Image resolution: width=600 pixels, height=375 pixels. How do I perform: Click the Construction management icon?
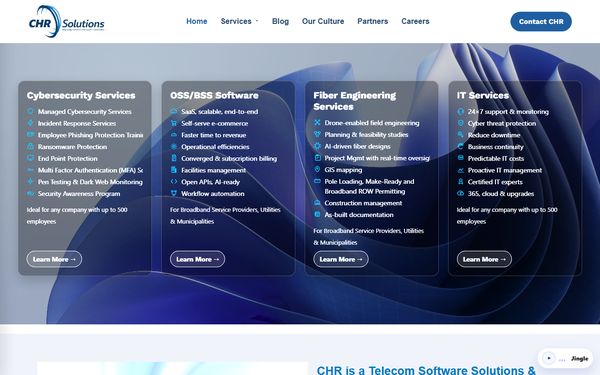point(317,203)
